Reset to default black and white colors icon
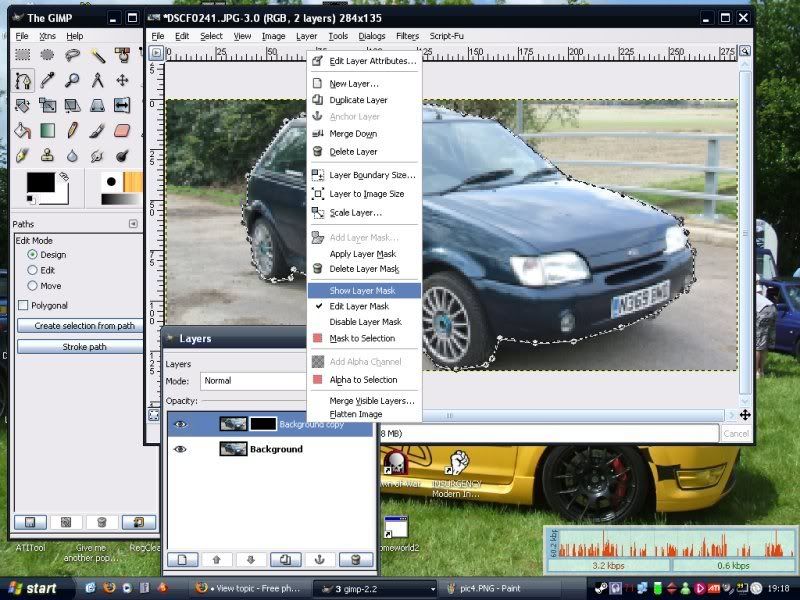Image resolution: width=800 pixels, height=600 pixels. click(31, 199)
